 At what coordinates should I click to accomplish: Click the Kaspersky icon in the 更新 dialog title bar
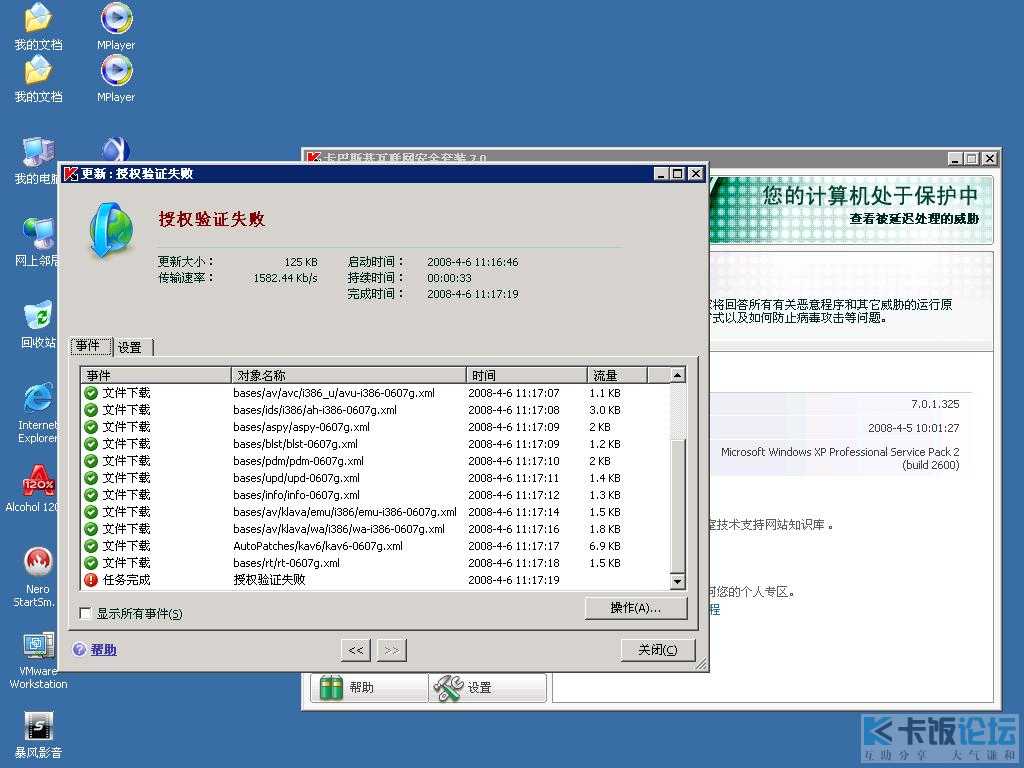pyautogui.click(x=71, y=174)
